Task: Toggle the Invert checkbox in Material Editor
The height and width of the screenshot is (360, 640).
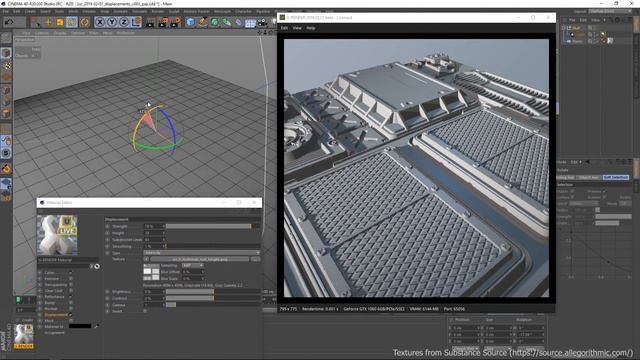Action: point(145,311)
